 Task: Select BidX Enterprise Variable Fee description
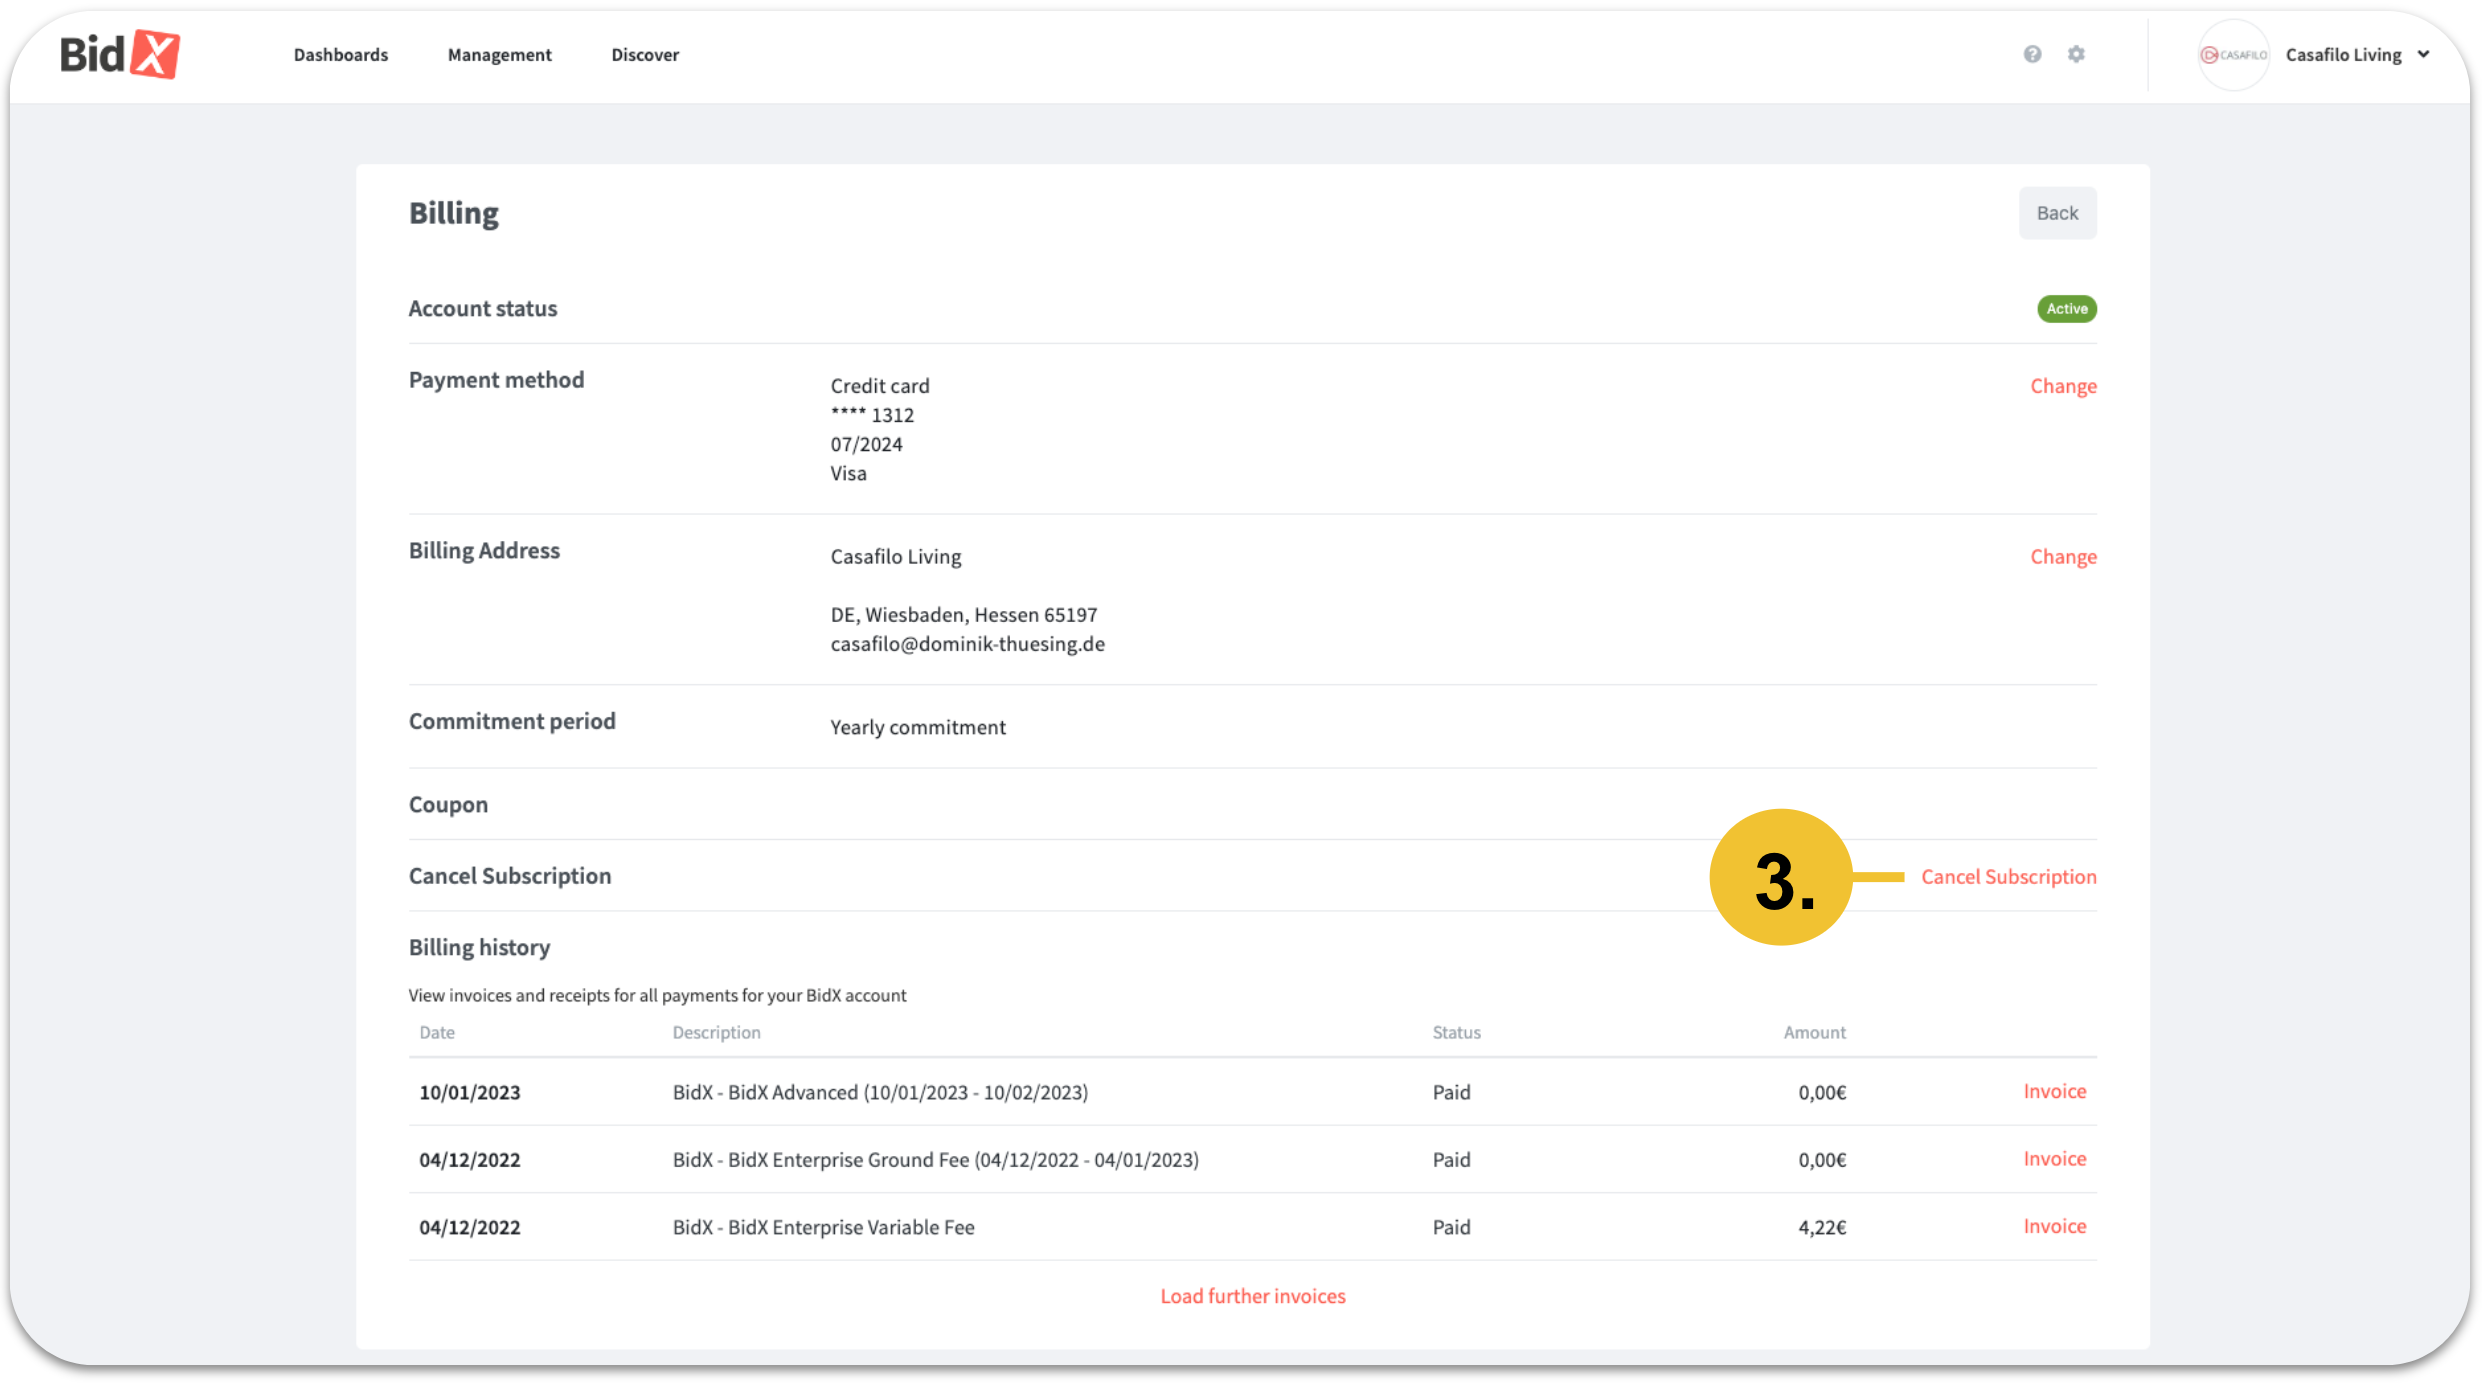(823, 1228)
